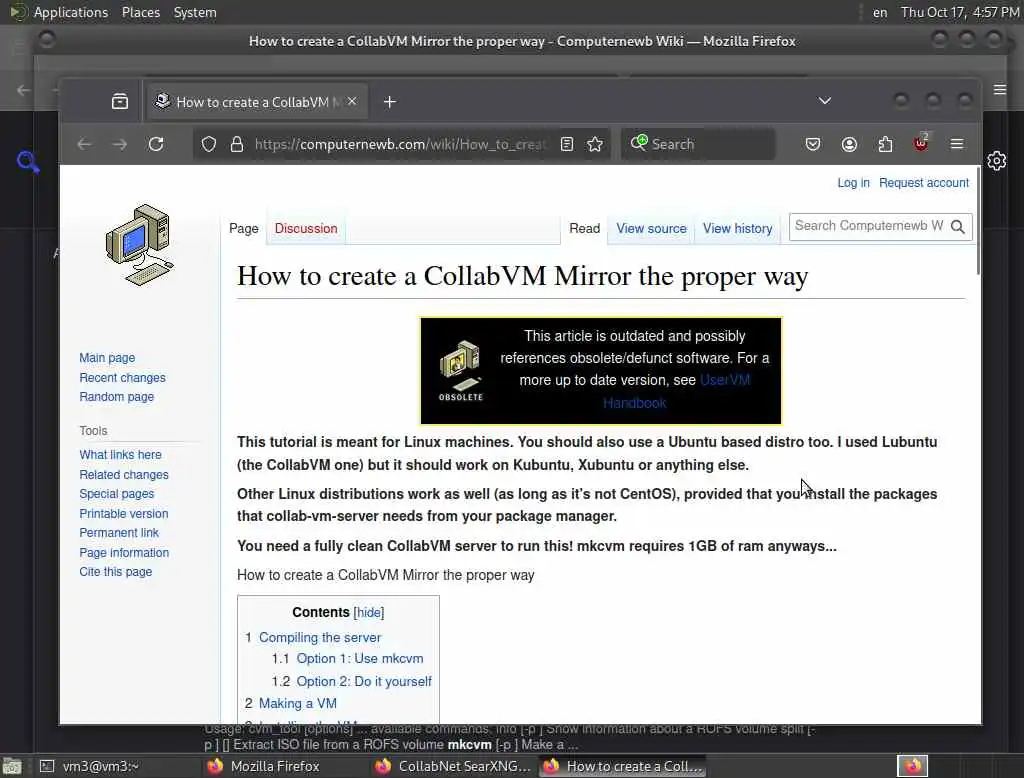Jump to Making a VM section
This screenshot has width=1024, height=778.
pos(298,704)
